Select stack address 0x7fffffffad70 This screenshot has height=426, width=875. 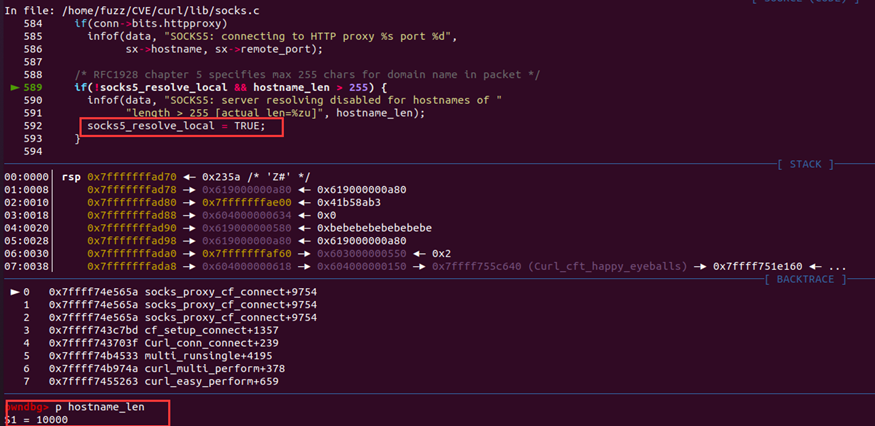coord(130,177)
